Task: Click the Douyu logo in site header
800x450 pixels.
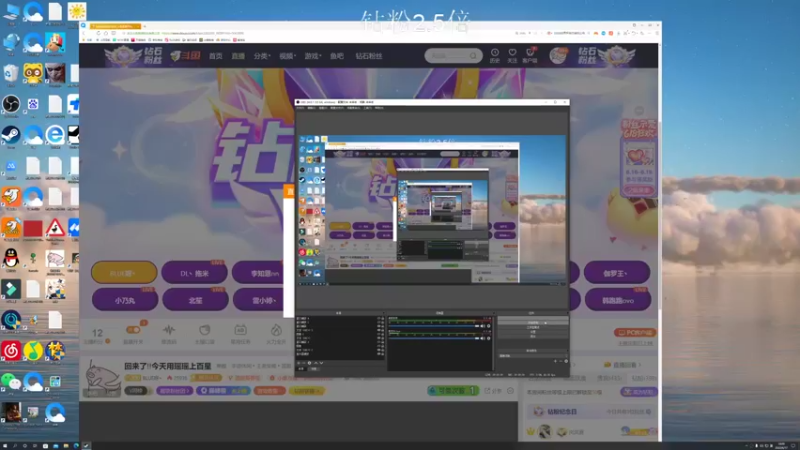Action: click(x=185, y=56)
